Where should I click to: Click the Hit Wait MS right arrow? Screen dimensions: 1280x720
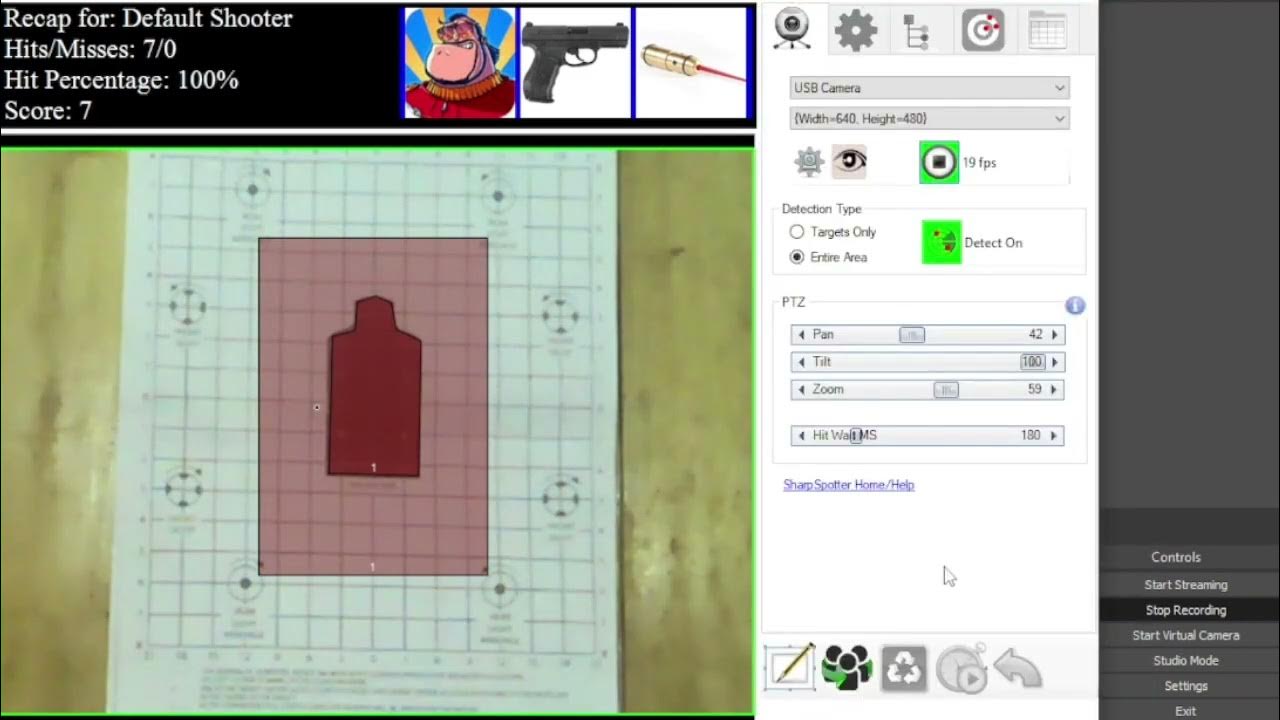pos(1054,436)
